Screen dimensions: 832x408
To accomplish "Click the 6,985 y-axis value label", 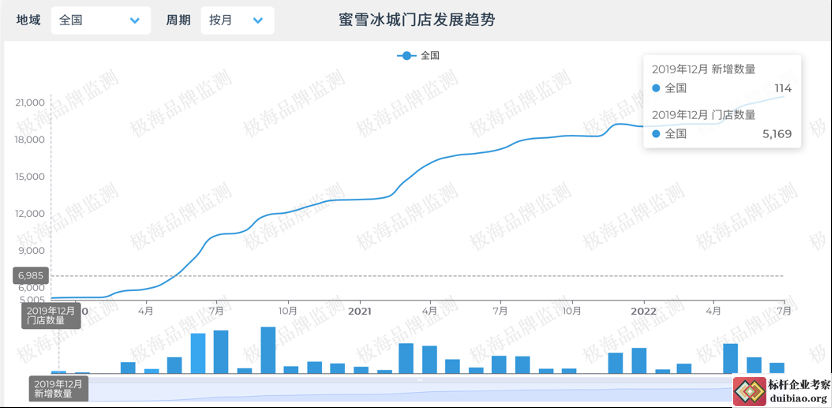I will point(31,275).
